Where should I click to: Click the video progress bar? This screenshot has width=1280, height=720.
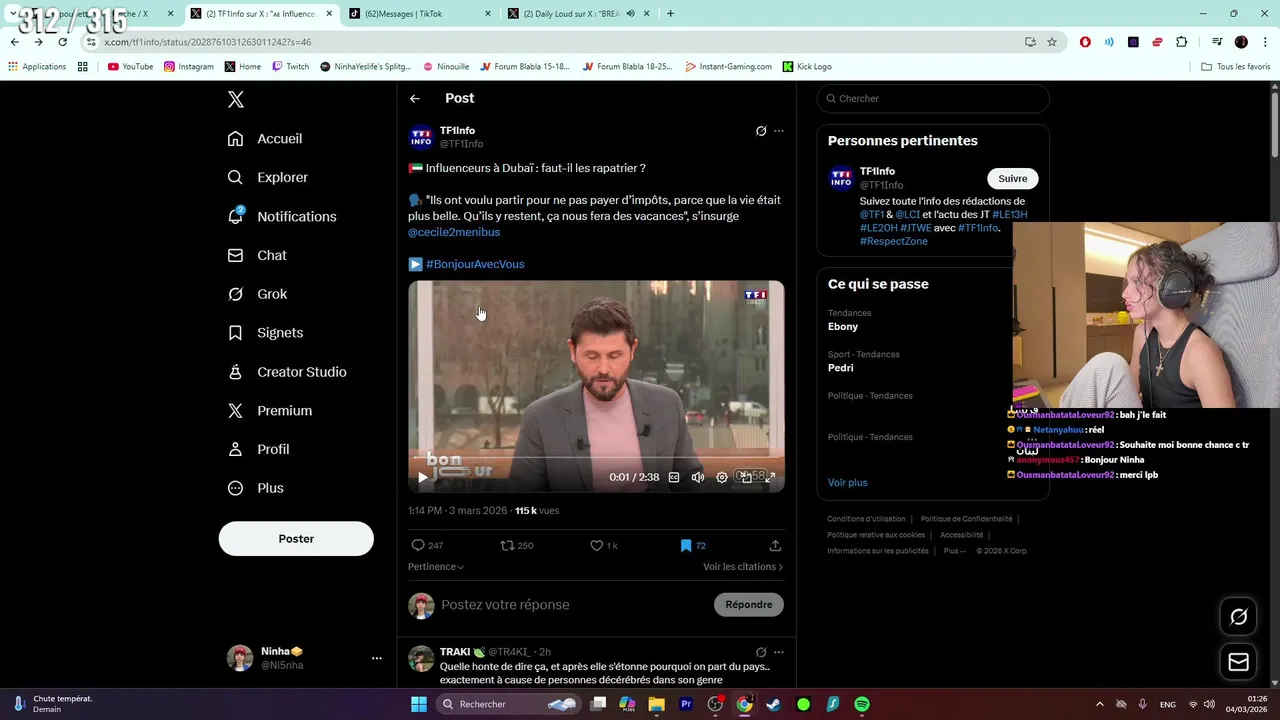pyautogui.click(x=596, y=458)
